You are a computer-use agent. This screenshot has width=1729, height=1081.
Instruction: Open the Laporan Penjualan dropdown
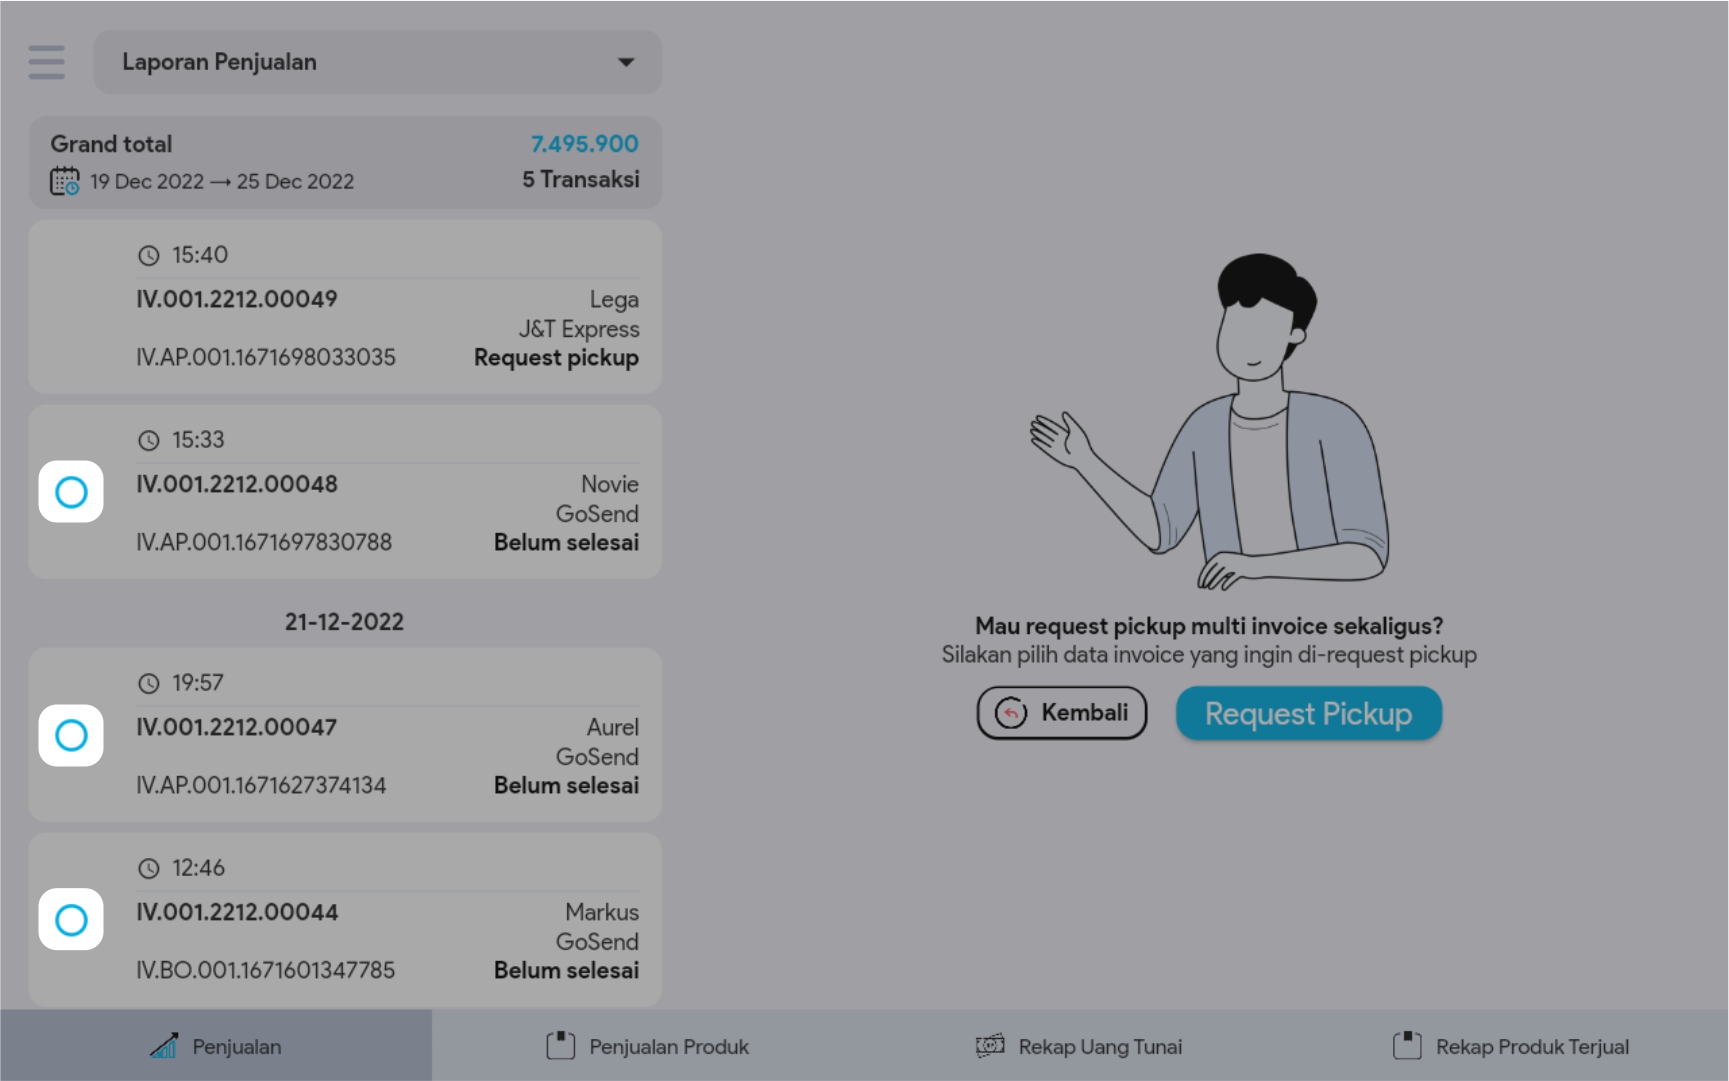coord(377,62)
